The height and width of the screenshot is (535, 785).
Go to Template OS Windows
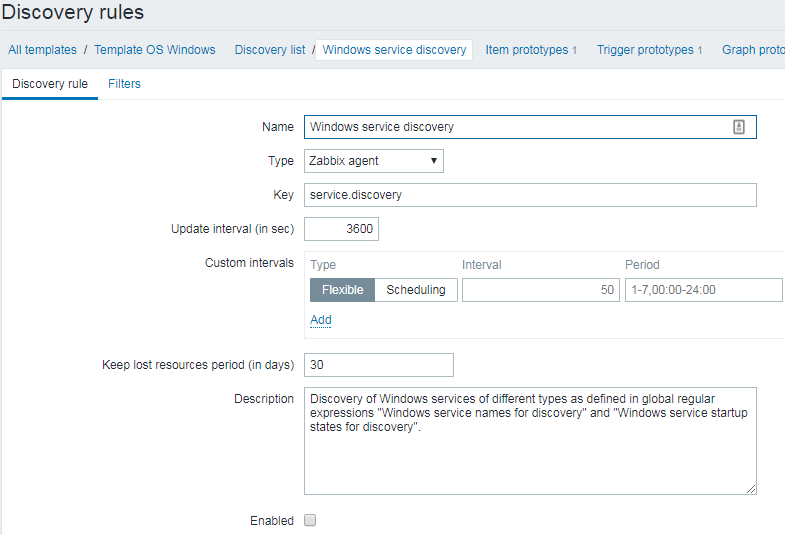pos(155,50)
